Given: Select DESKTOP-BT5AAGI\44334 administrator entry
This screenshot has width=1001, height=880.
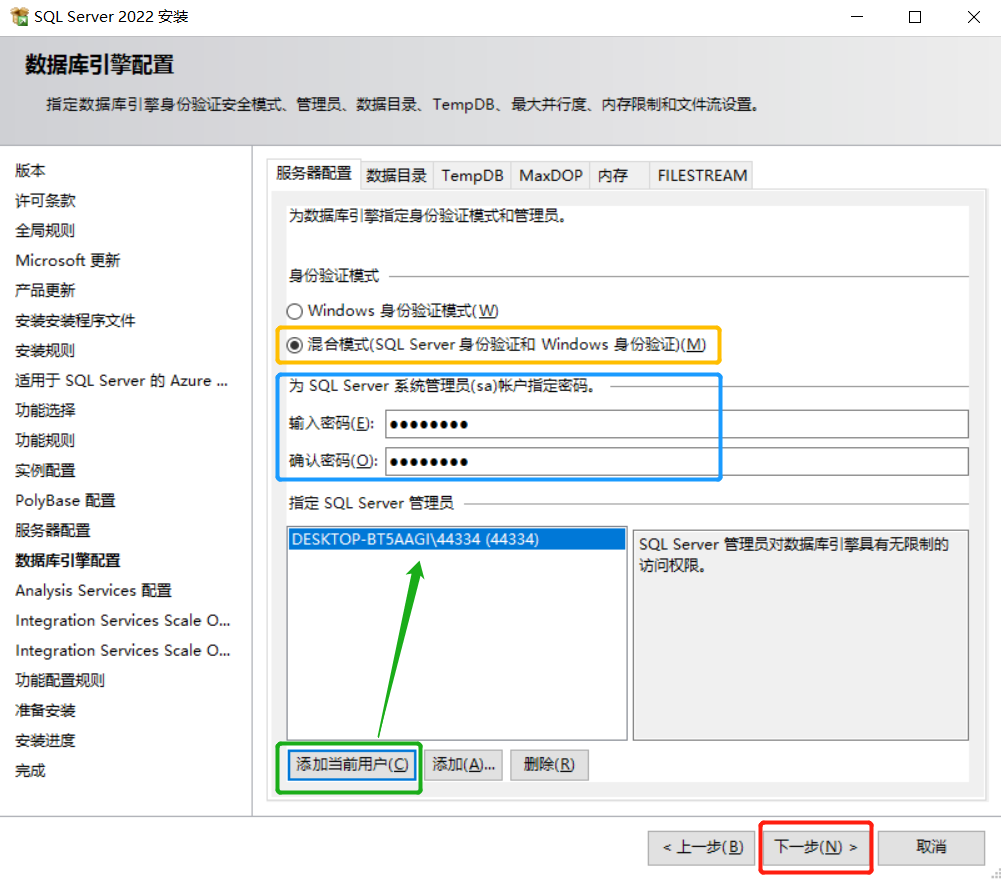Looking at the screenshot, I should [456, 539].
